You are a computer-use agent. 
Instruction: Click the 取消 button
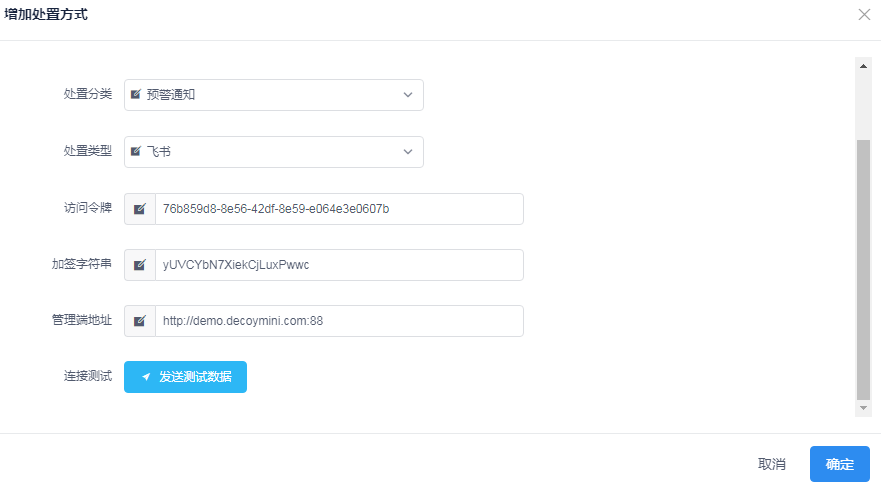pyautogui.click(x=771, y=464)
